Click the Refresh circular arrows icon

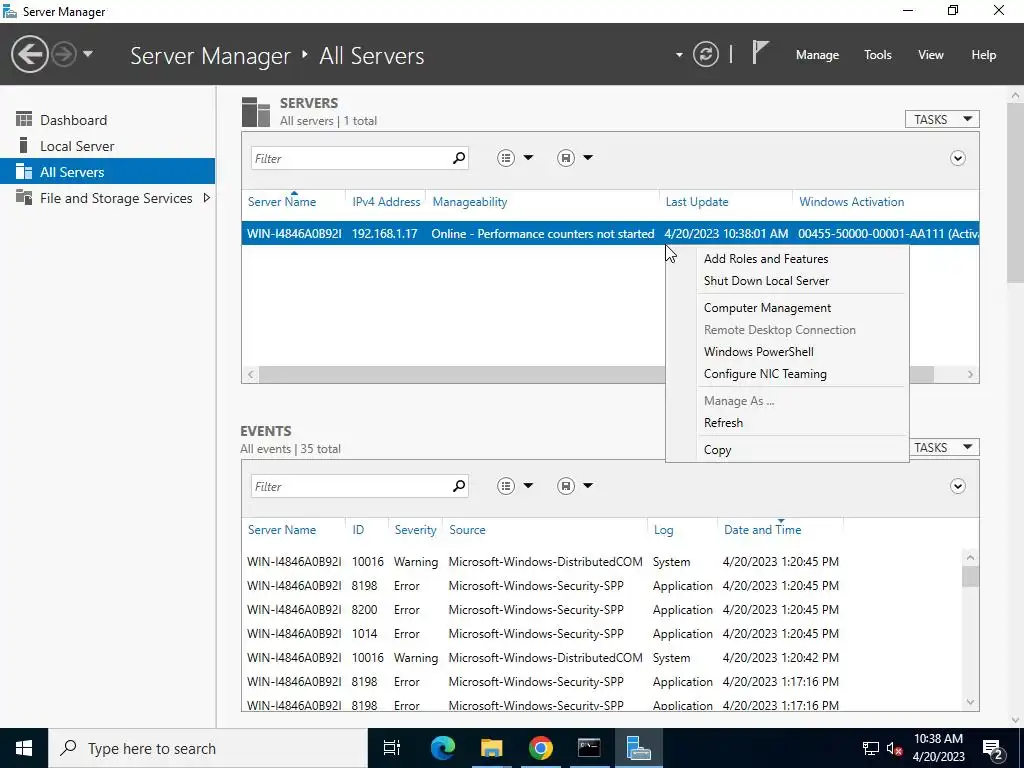coord(706,54)
